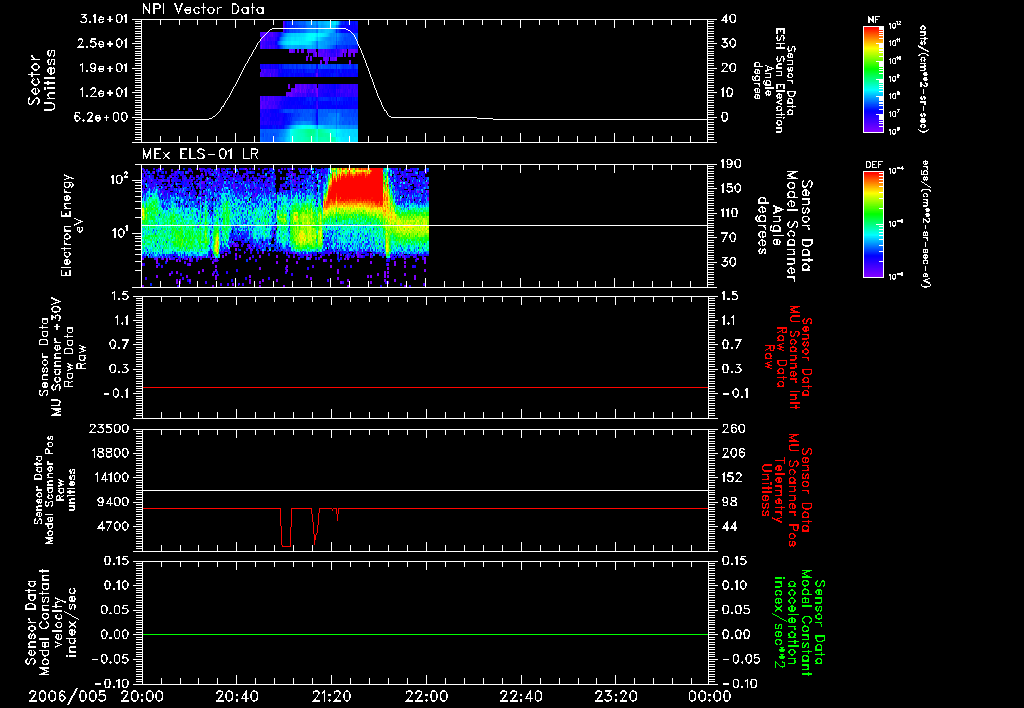Click the 3.1e+01 sector tick label
Image resolution: width=1024 pixels, height=708 pixels.
[104, 19]
